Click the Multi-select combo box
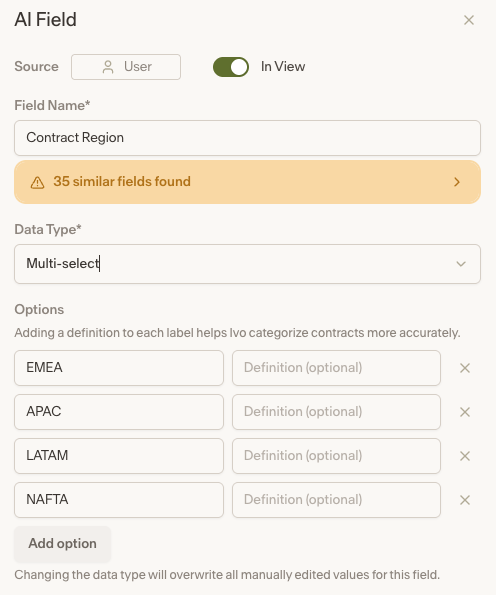The image size is (496, 595). (247, 264)
